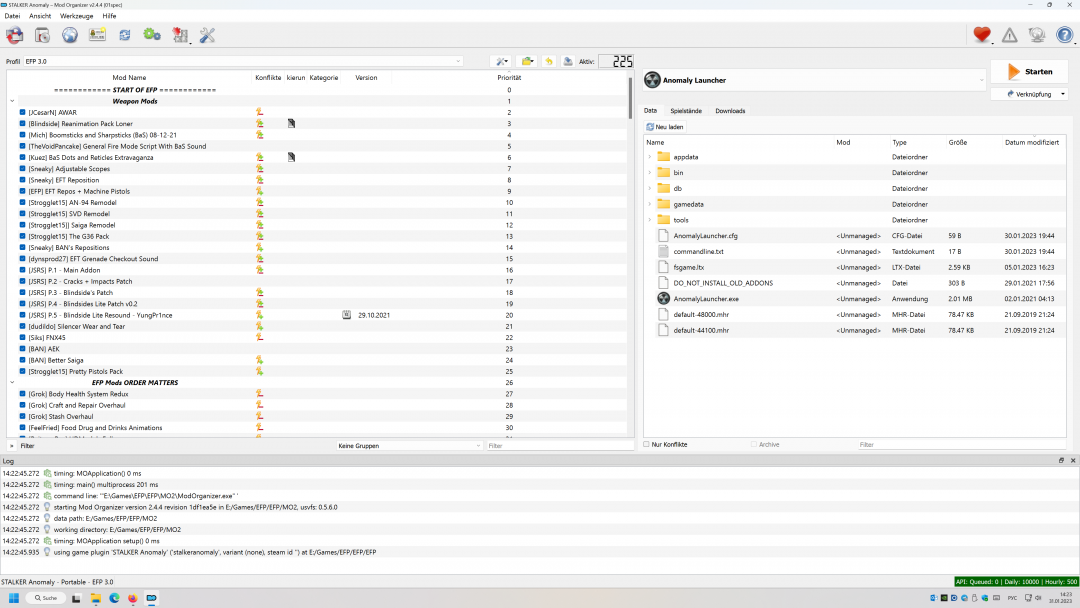Collapse the EFP Mods ORDER MATTERS separator
This screenshot has height=608, width=1080.
tap(12, 382)
